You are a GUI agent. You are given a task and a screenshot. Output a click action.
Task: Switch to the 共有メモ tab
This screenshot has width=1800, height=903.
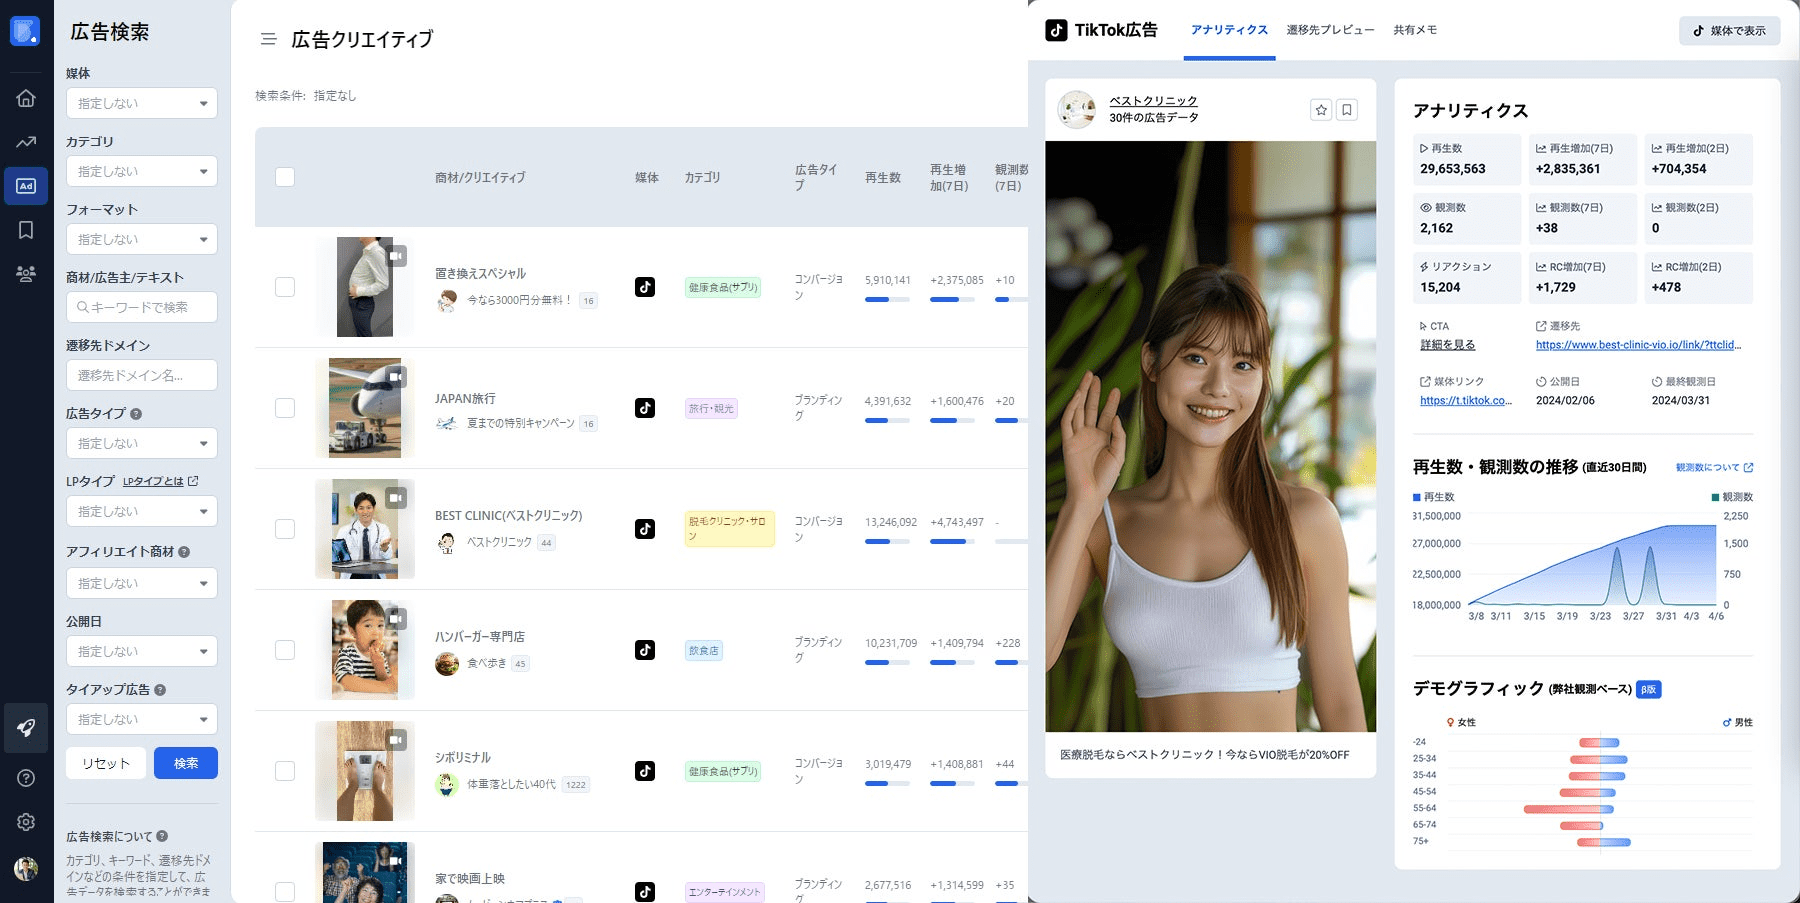click(1415, 30)
